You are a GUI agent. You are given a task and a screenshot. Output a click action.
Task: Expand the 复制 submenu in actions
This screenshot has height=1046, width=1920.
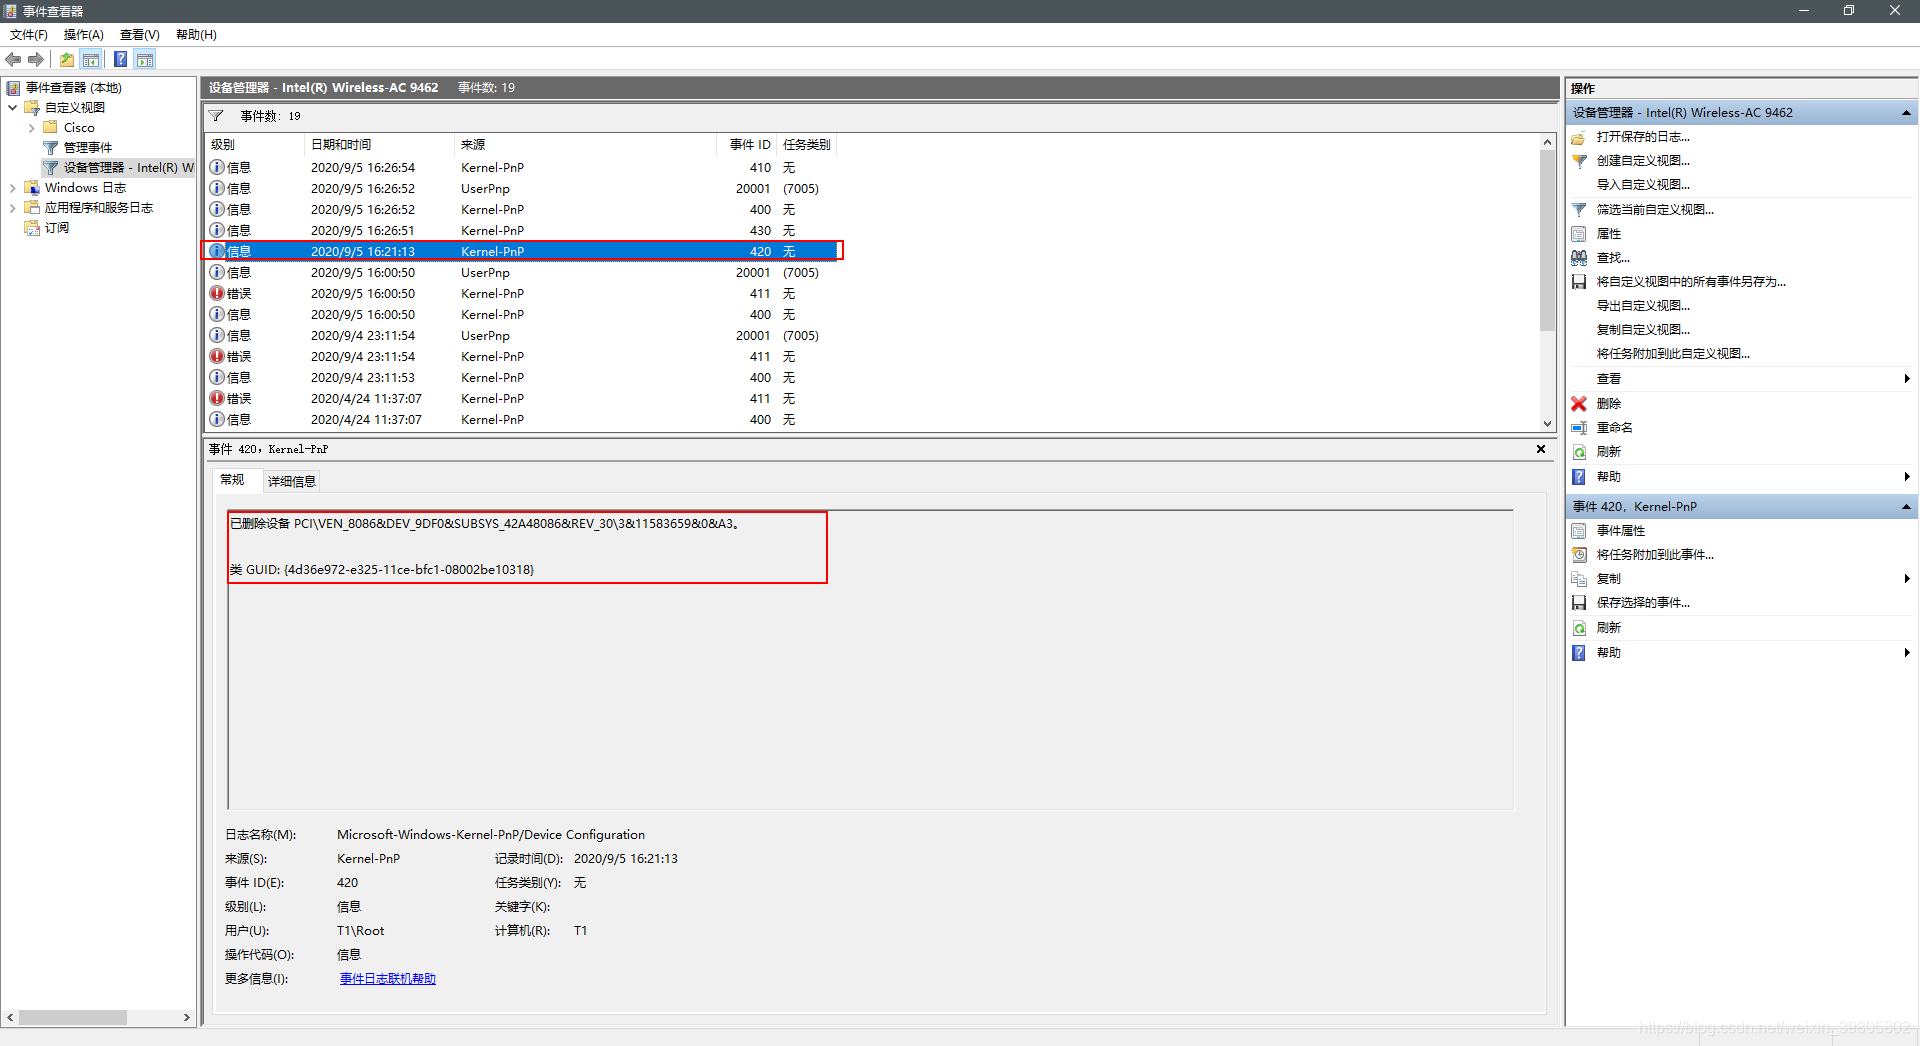point(1907,579)
